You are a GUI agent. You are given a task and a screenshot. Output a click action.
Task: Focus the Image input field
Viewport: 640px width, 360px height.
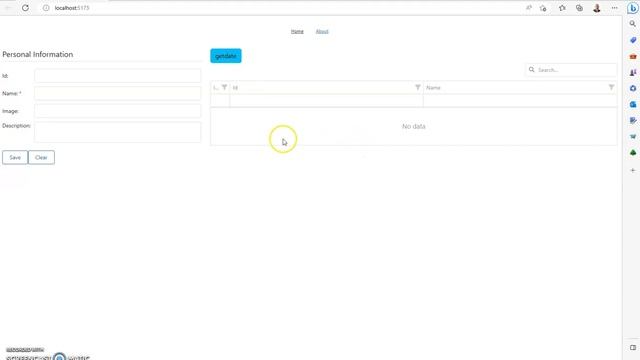(x=118, y=111)
